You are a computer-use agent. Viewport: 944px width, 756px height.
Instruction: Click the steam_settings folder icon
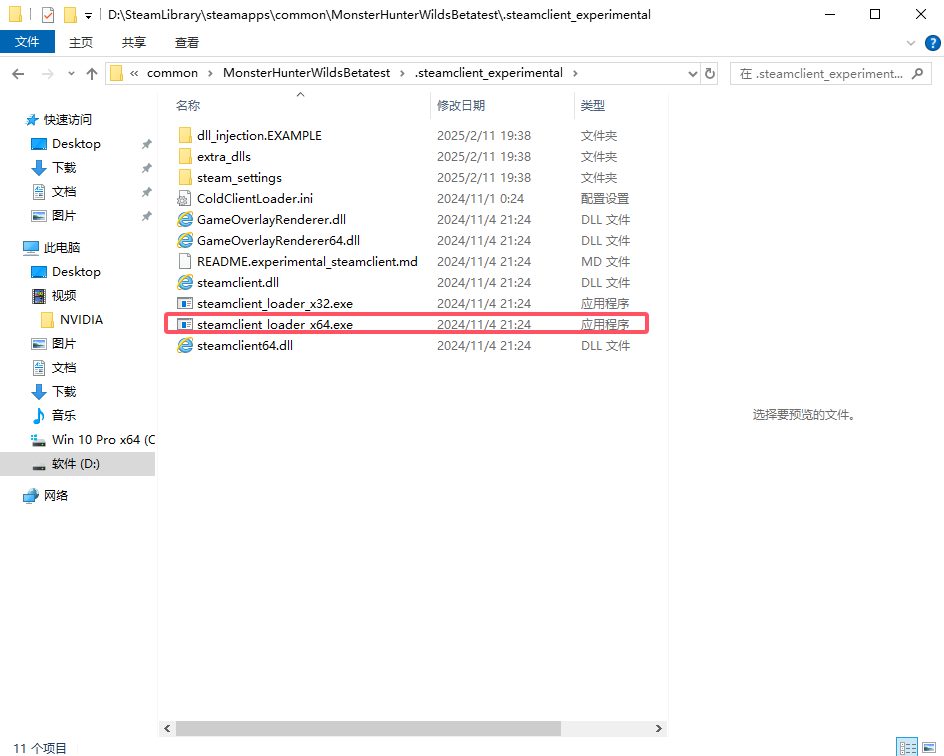(x=185, y=178)
